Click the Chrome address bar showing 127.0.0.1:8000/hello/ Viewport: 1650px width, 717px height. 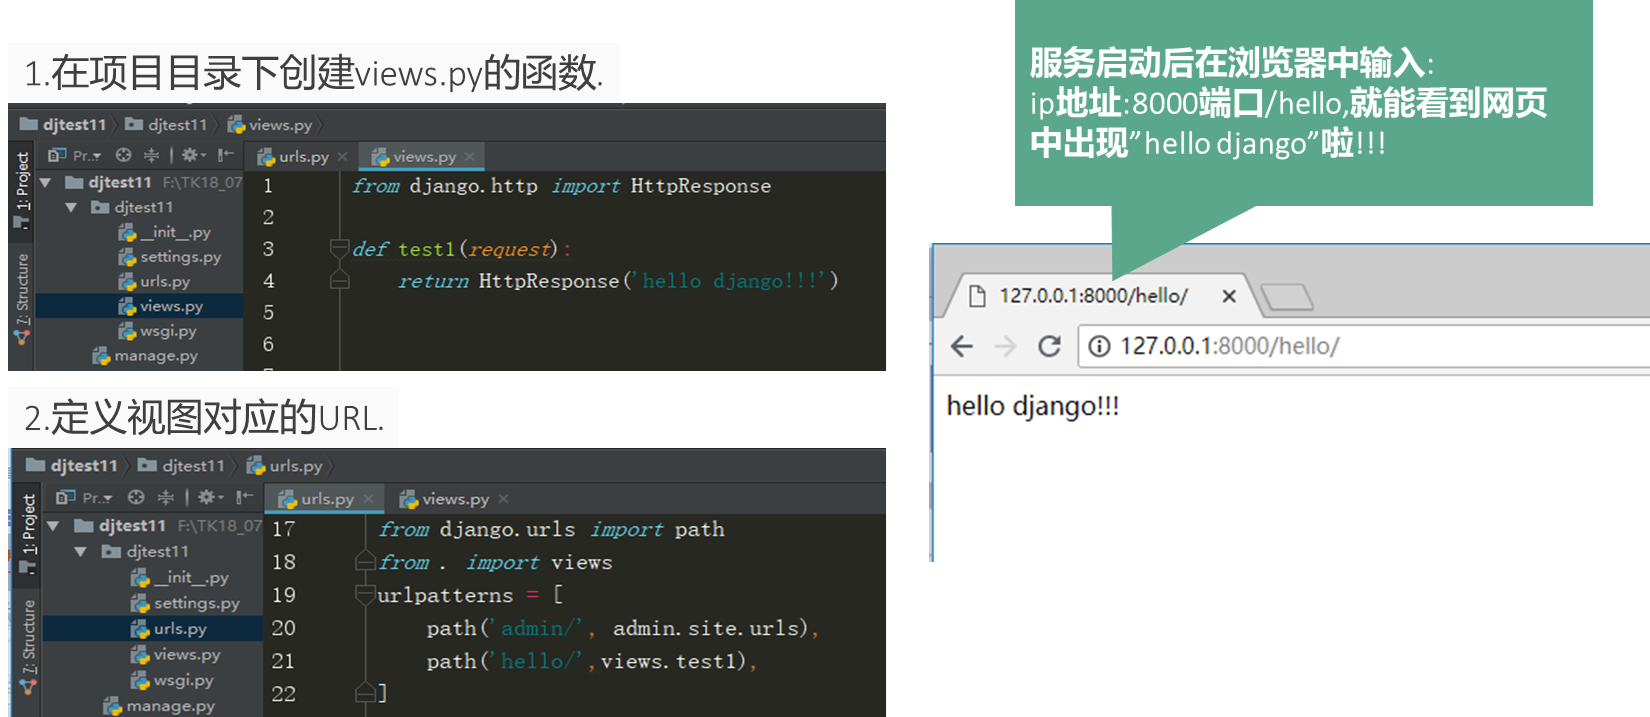(x=1364, y=346)
